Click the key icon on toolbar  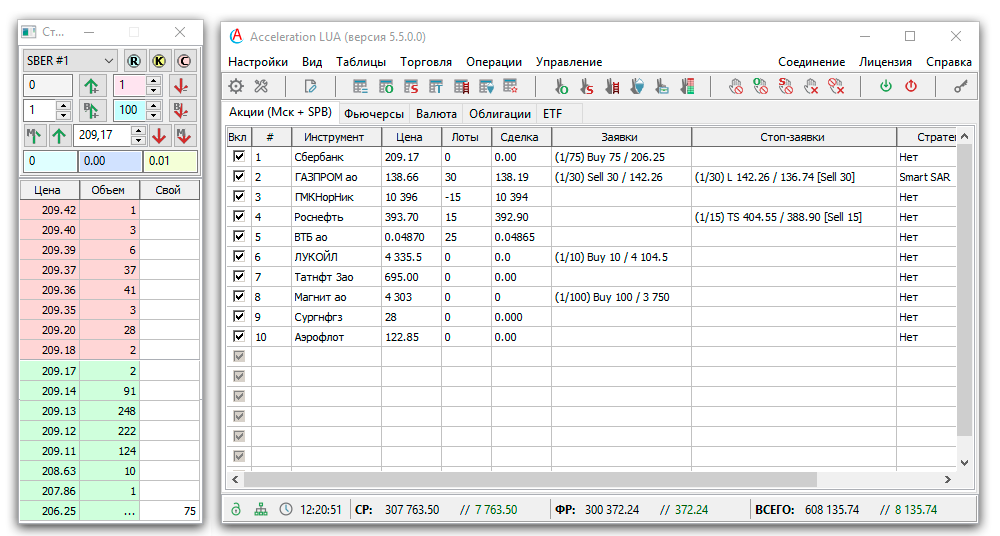[960, 86]
